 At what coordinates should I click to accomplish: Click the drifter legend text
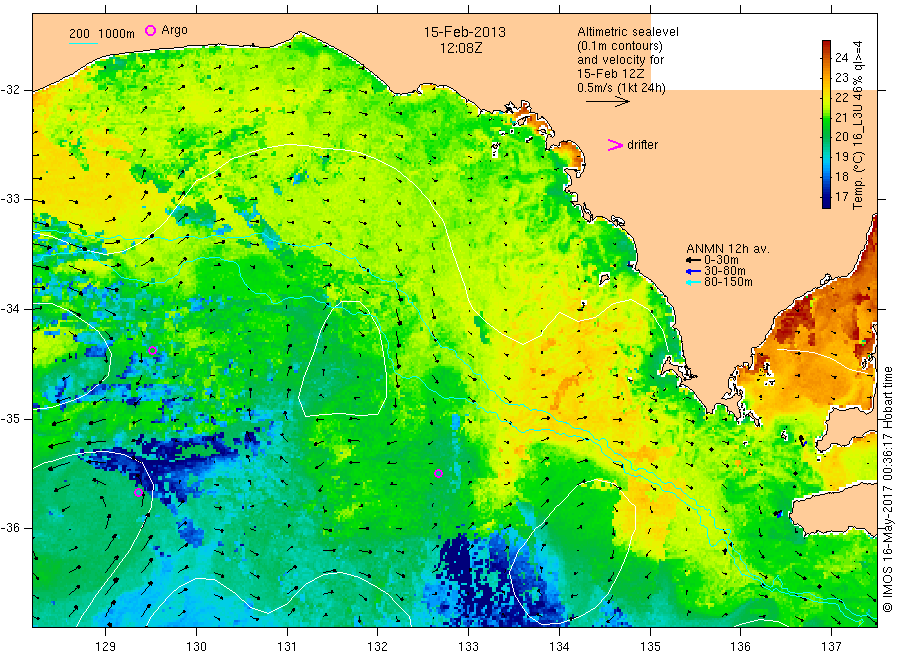(x=642, y=145)
